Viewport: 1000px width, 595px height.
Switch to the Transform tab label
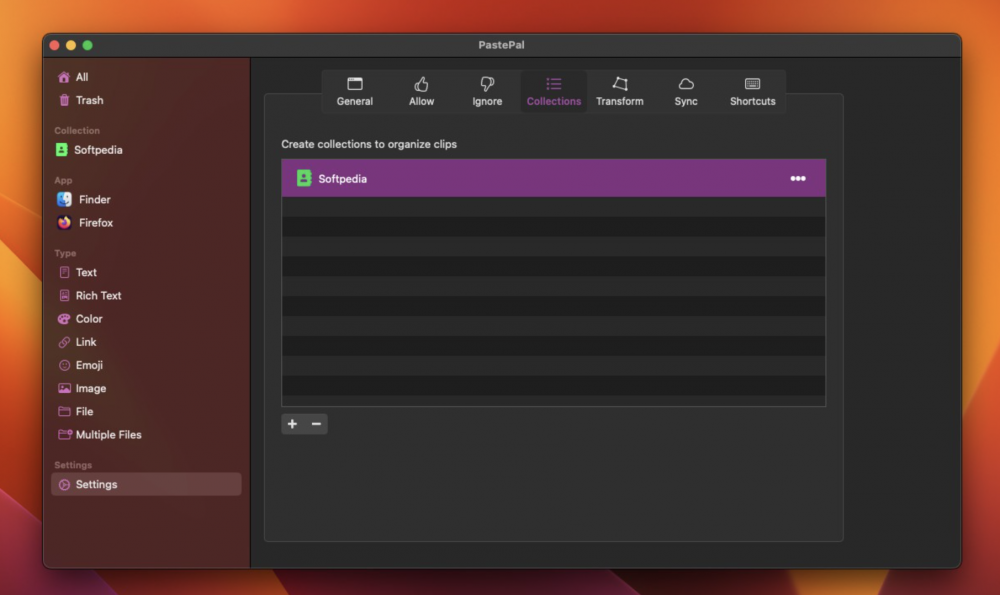620,101
